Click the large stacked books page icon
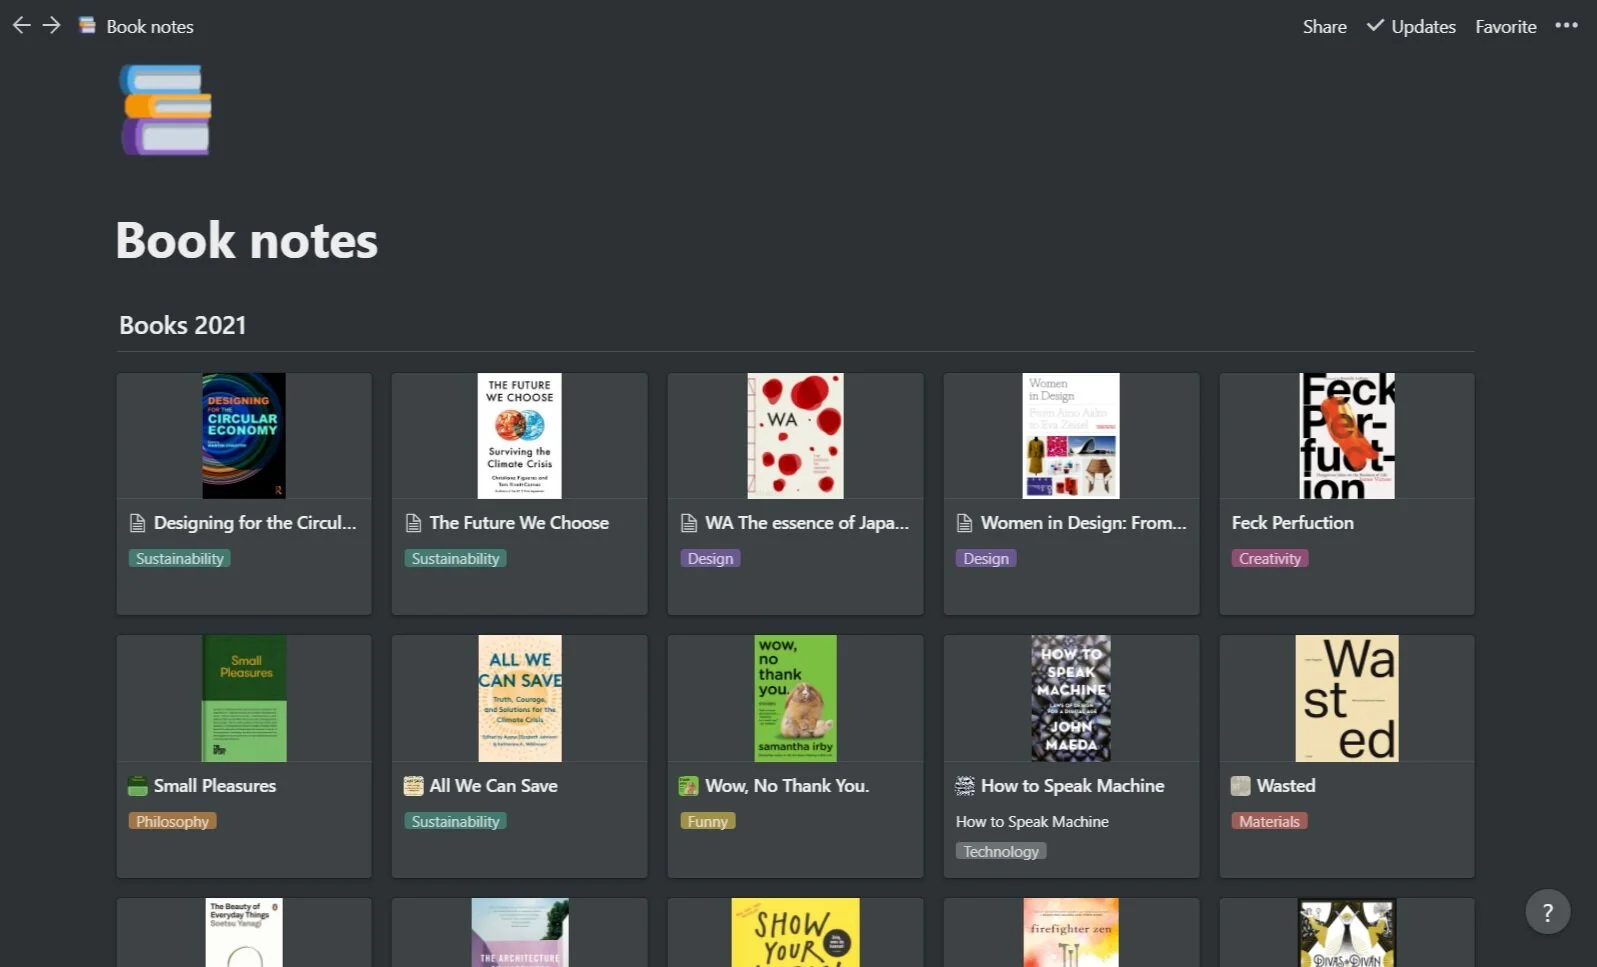Viewport: 1597px width, 967px height. [166, 110]
